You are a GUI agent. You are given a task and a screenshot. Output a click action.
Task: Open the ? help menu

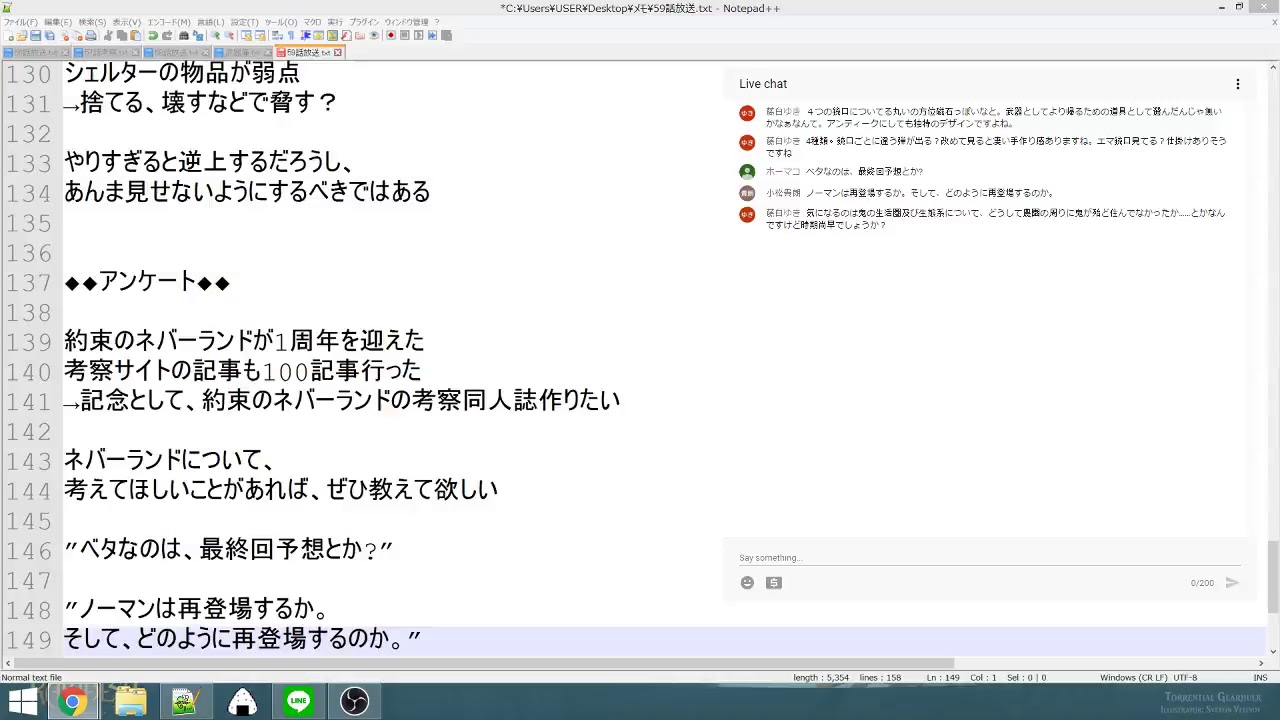click(436, 22)
